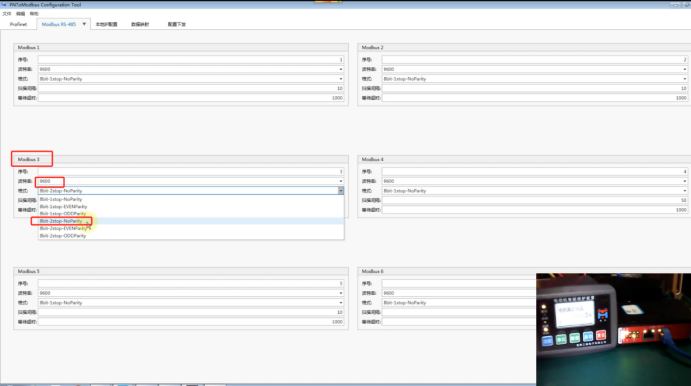This screenshot has height=386, width=691.
Task: Choose 8bit-2stop-EVENParity in the open list
Action: pyautogui.click(x=191, y=228)
